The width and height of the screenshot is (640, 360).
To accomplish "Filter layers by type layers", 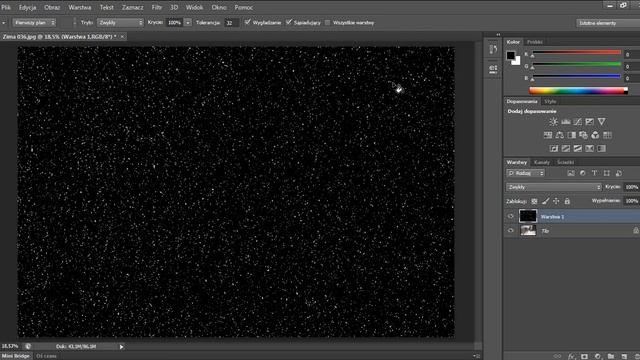I will coord(594,173).
